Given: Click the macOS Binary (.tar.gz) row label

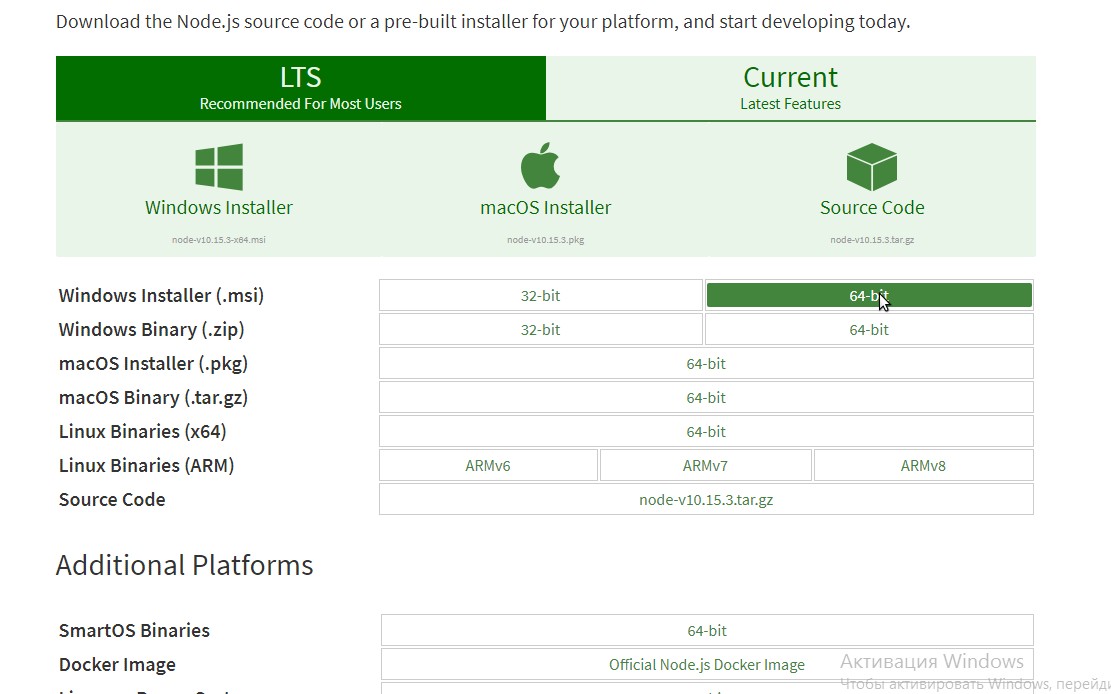Looking at the screenshot, I should coord(154,398).
